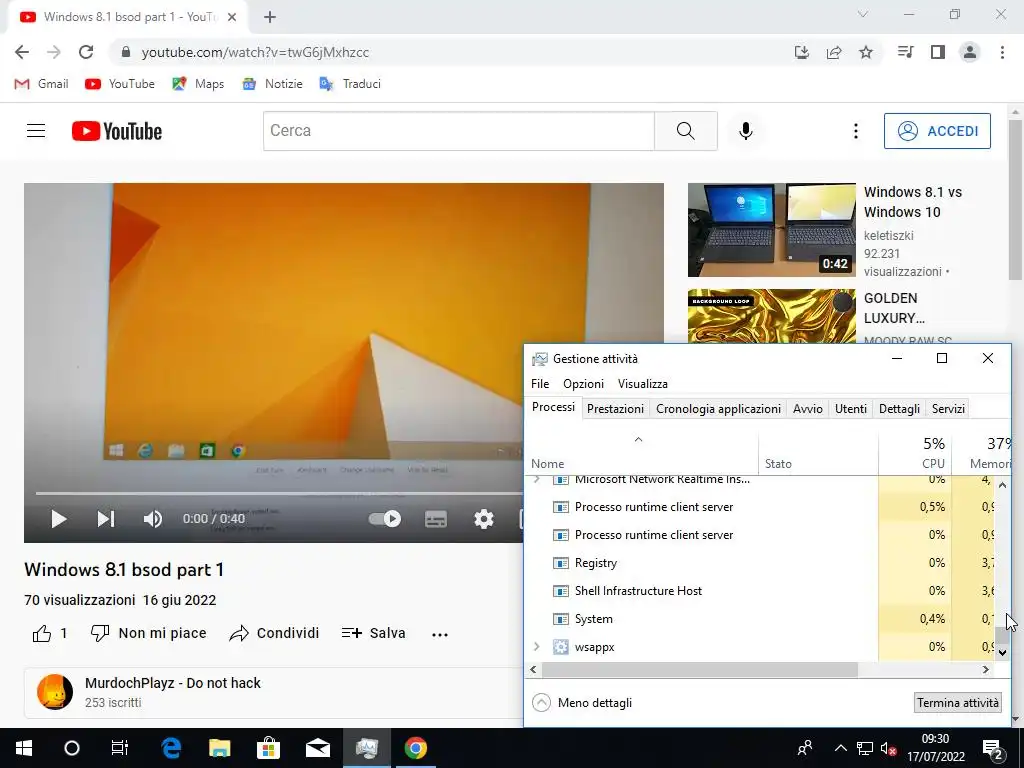Sort processes by CPU column

tap(915, 453)
